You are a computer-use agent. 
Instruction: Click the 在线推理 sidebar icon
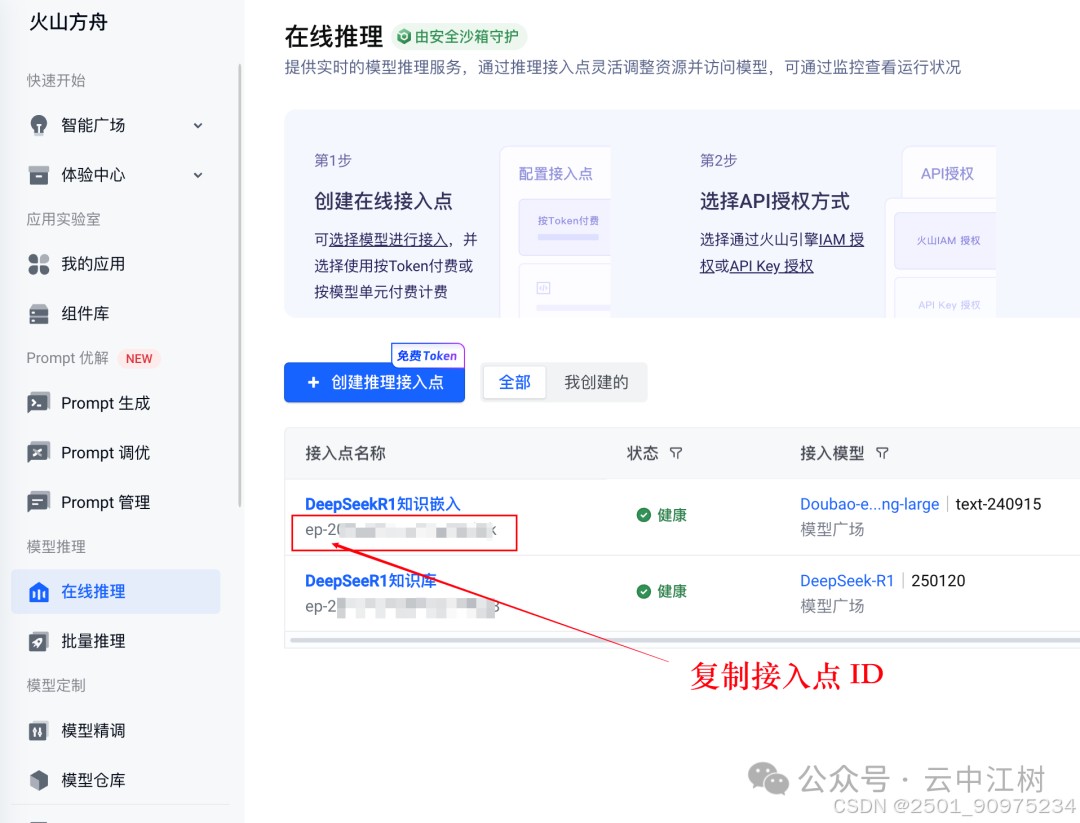39,592
